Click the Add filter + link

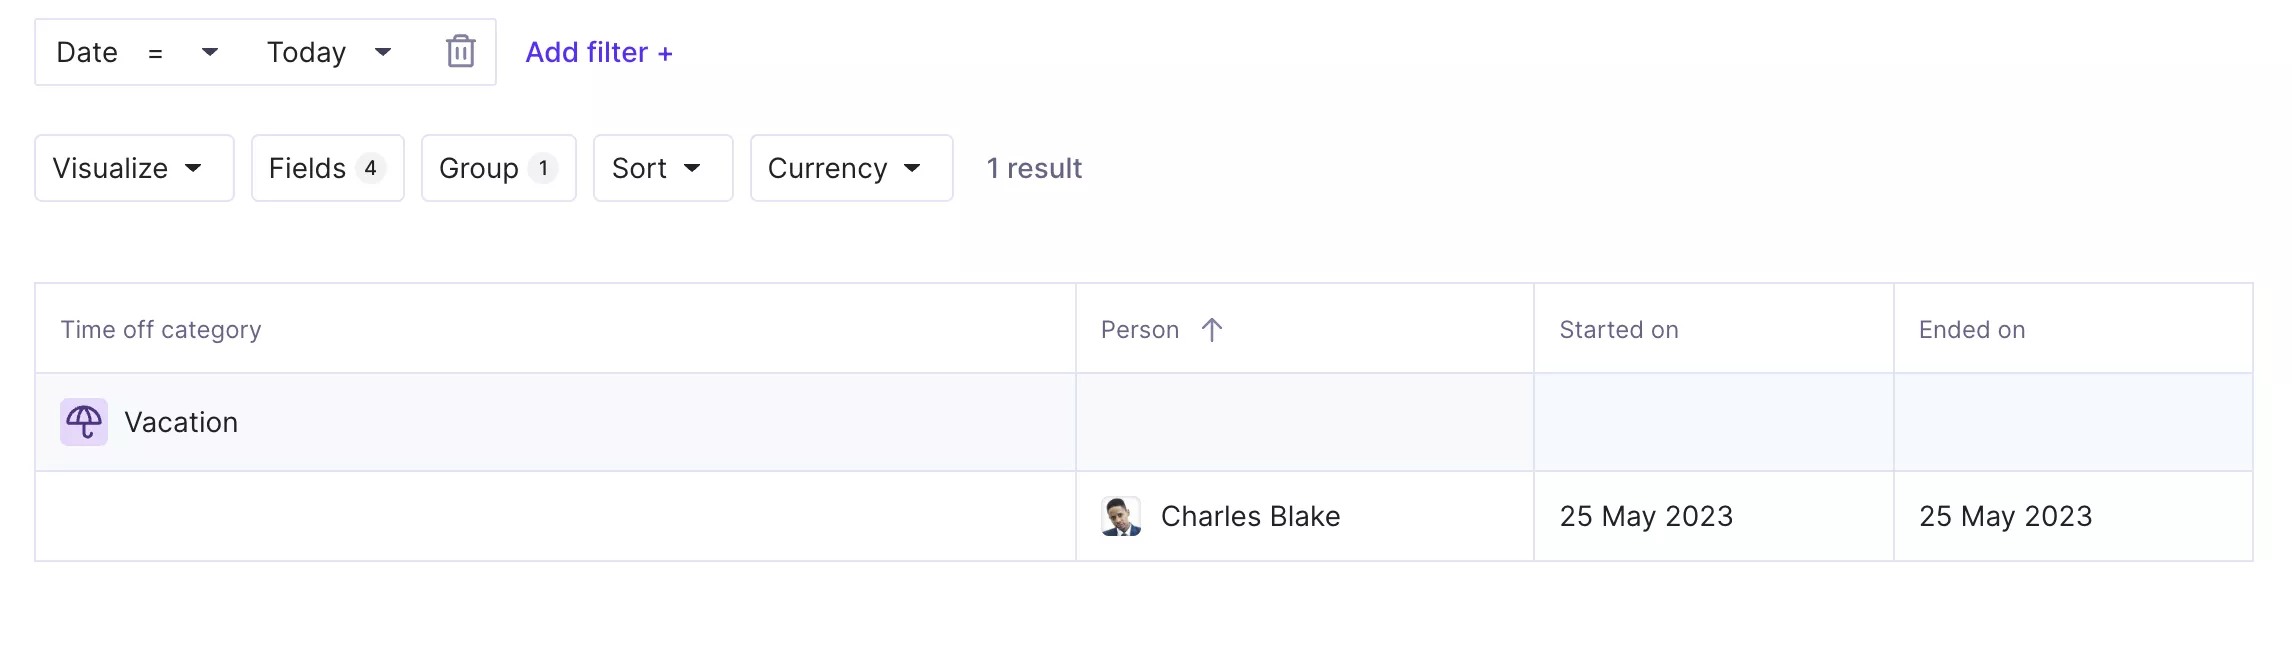click(599, 52)
